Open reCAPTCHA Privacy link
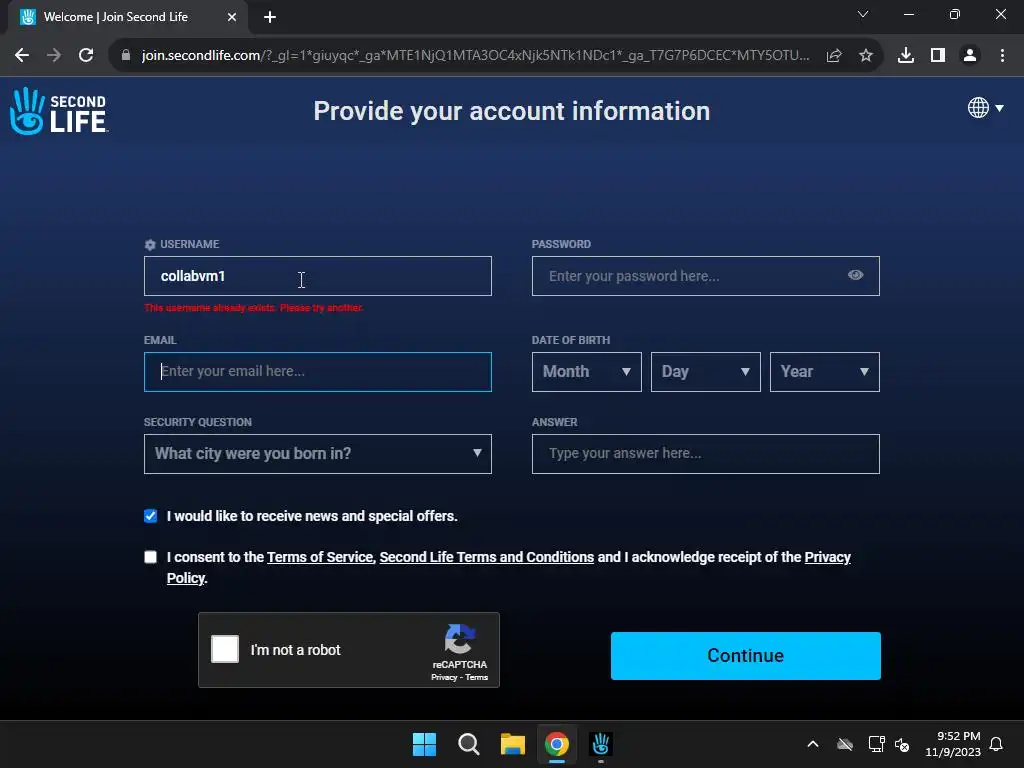 tap(444, 677)
